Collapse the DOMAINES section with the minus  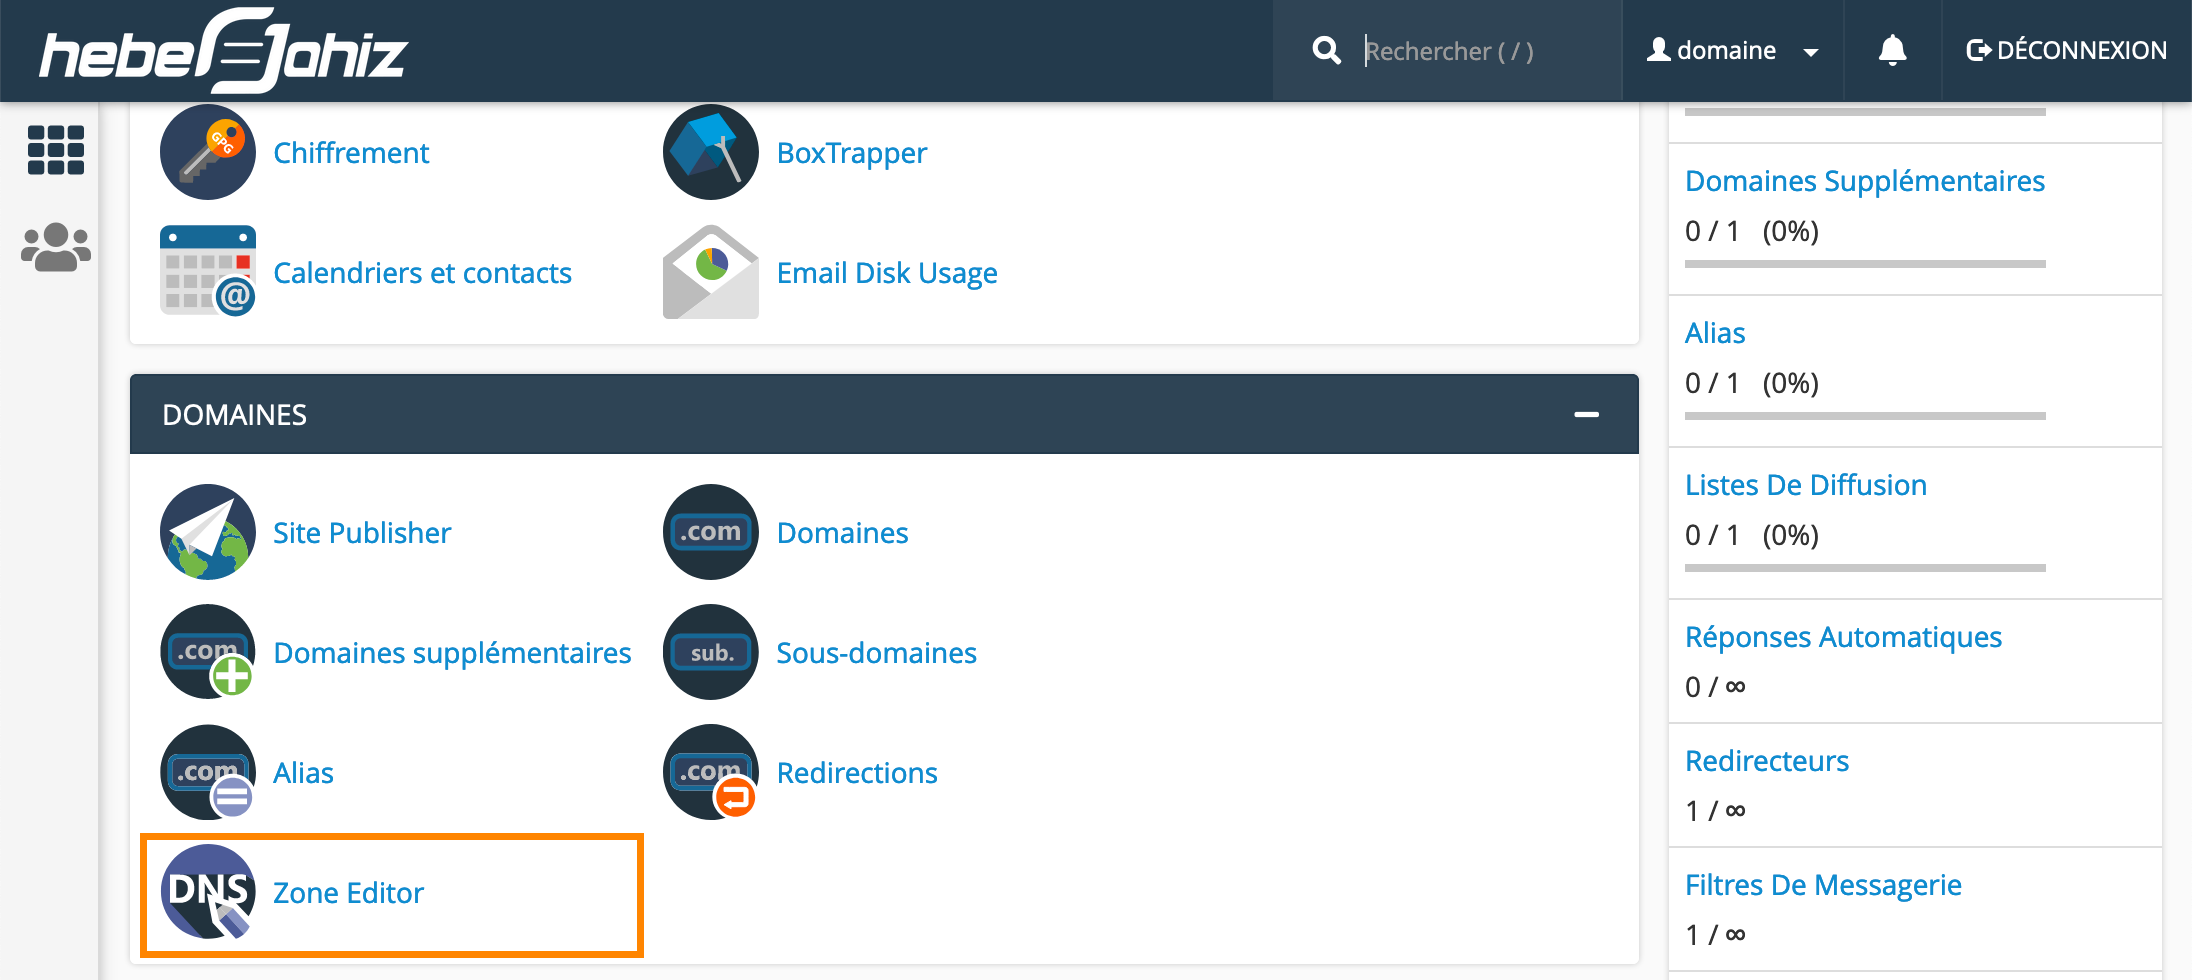pos(1587,414)
